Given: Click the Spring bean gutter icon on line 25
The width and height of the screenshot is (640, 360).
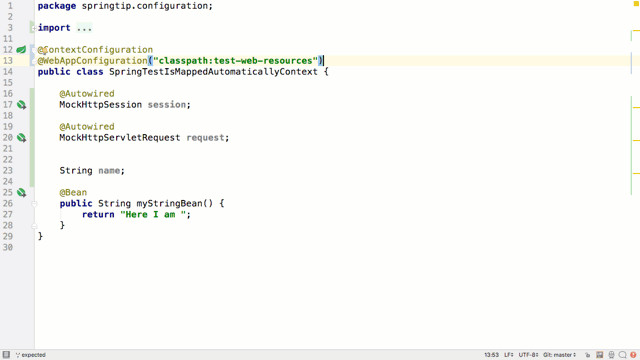Looking at the screenshot, I should point(22,193).
